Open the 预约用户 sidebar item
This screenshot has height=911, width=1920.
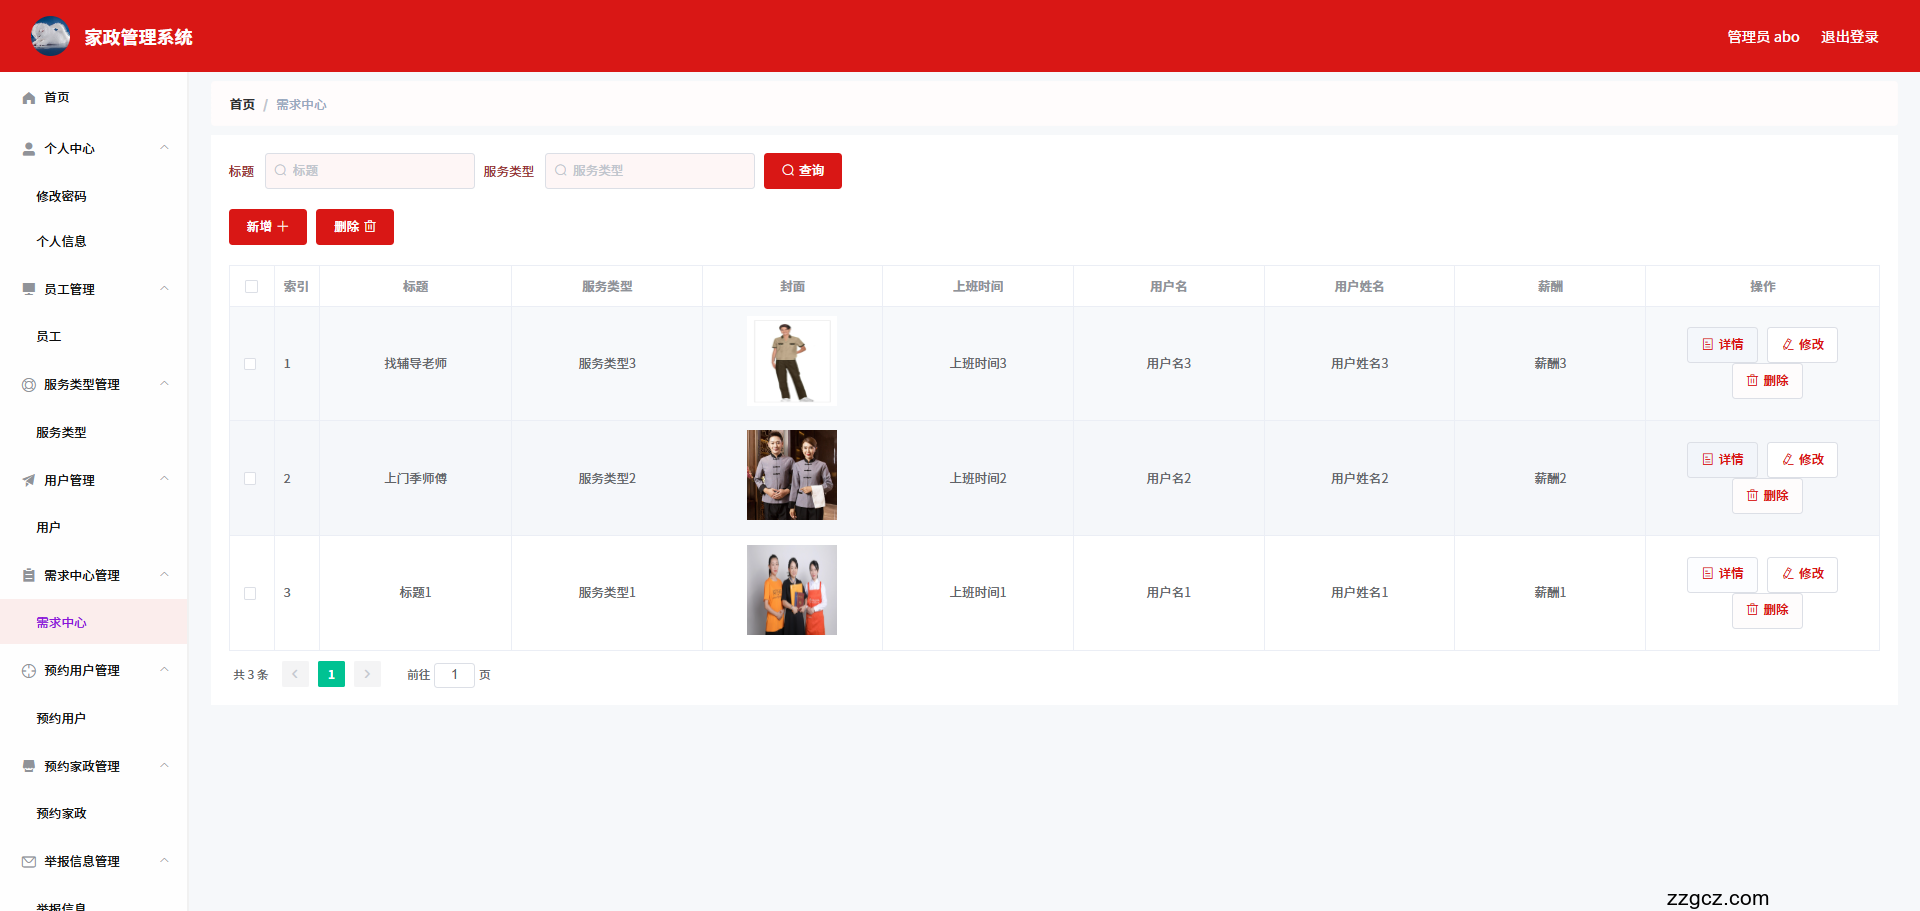click(61, 719)
